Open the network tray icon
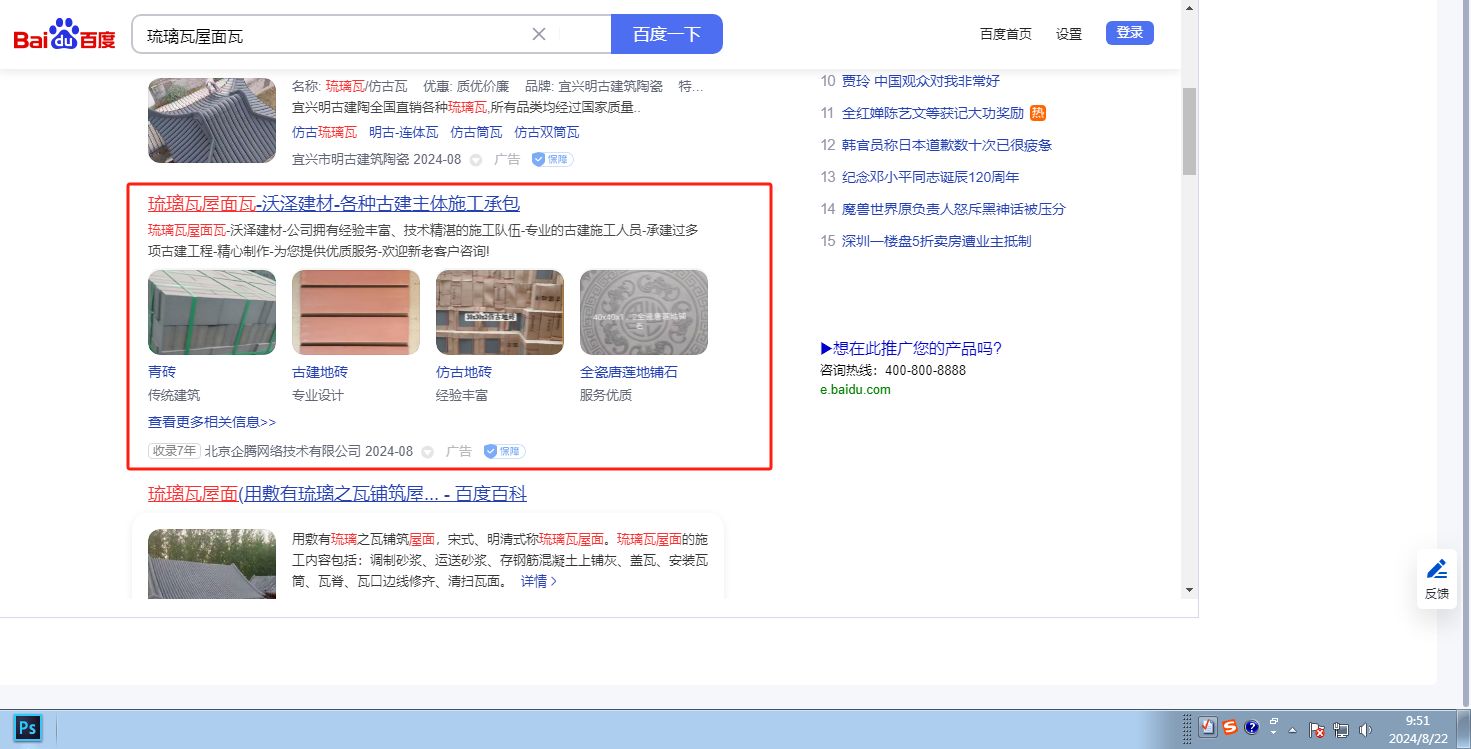 [x=1341, y=730]
